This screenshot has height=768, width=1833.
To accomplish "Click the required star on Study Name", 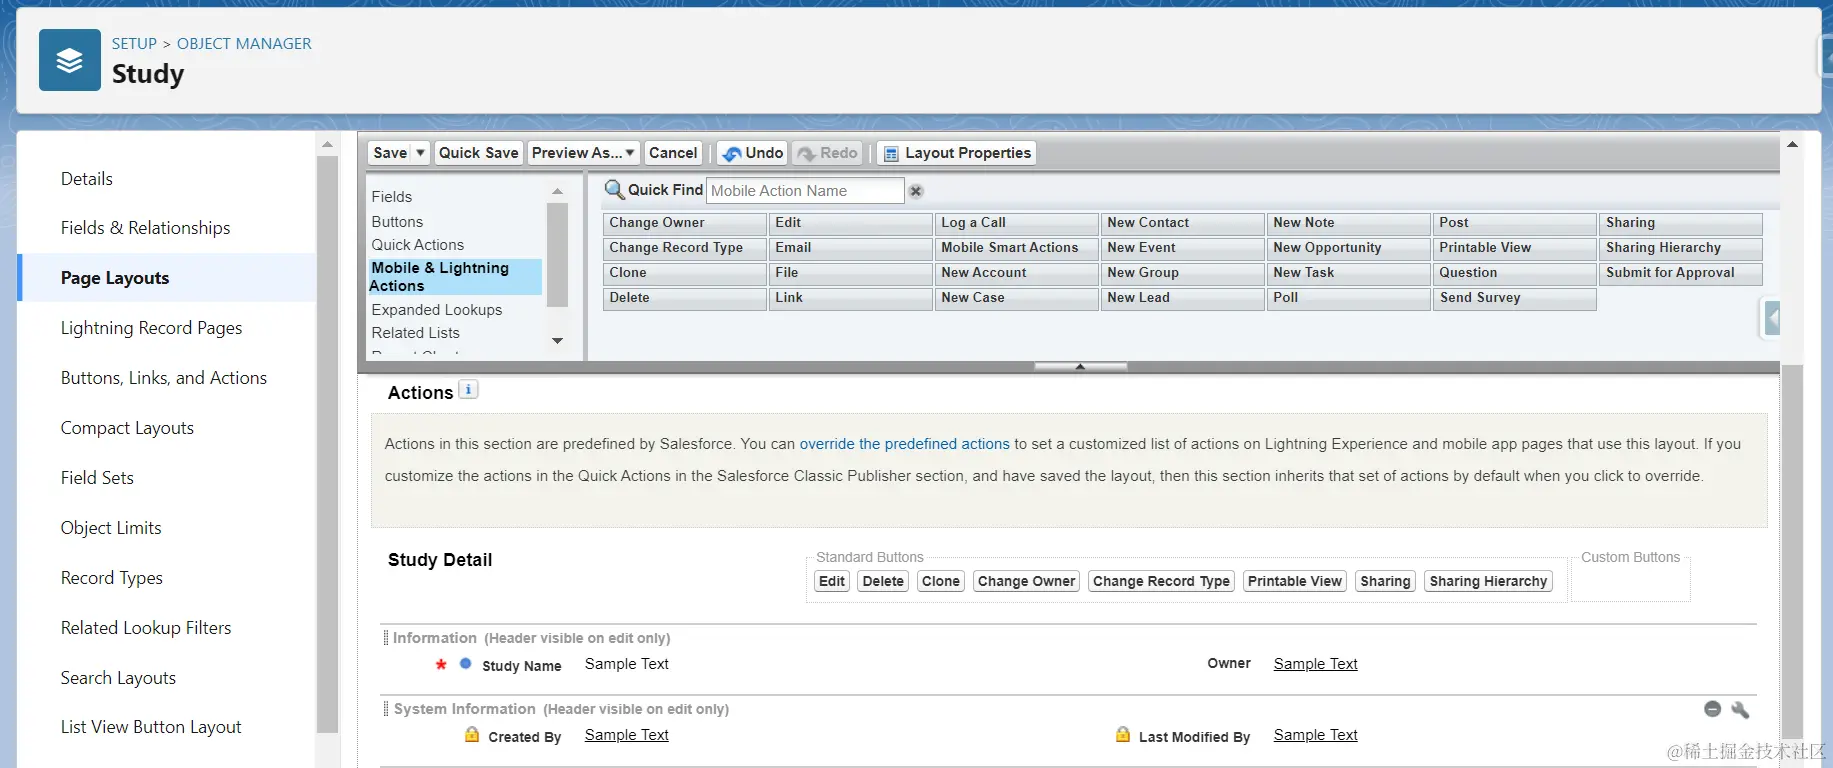I will pos(441,664).
